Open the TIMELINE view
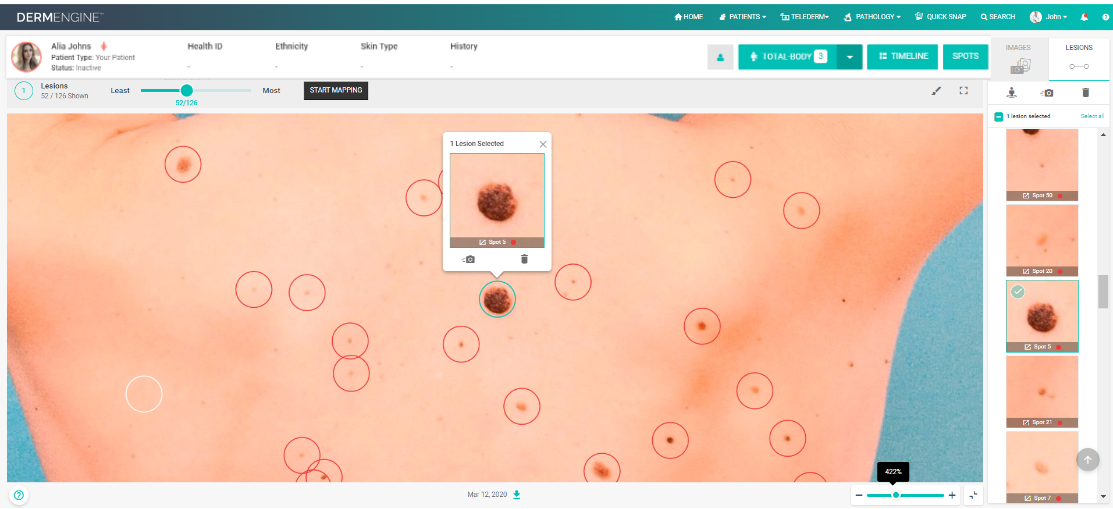The height and width of the screenshot is (509, 1113). tap(902, 57)
